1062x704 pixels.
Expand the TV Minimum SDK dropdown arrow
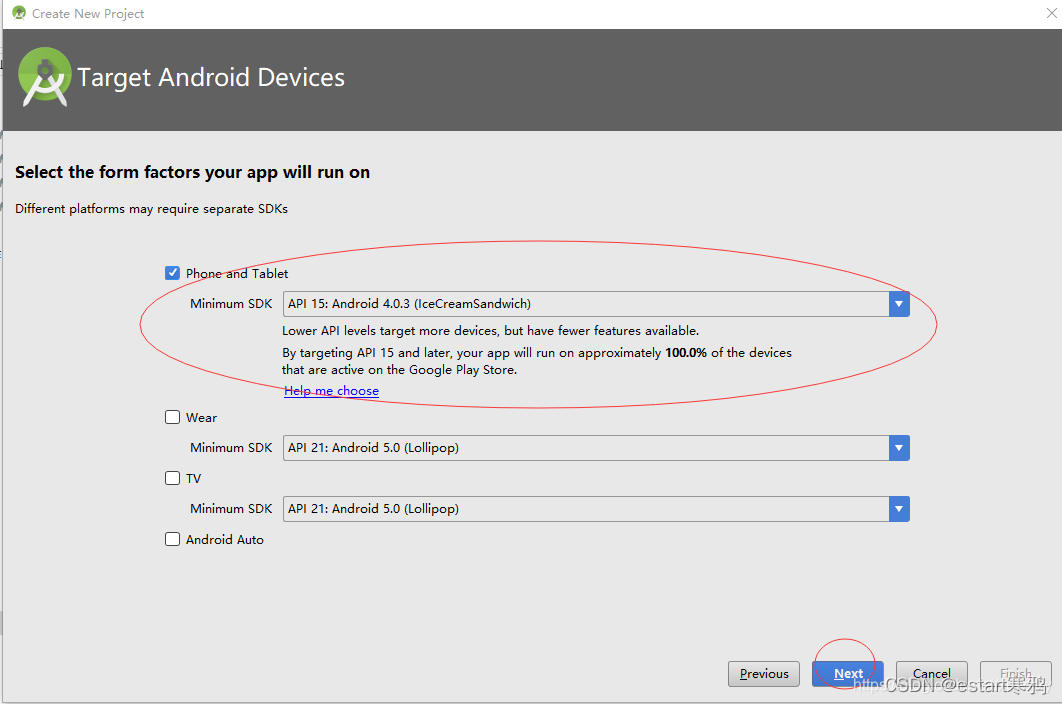[x=899, y=509]
